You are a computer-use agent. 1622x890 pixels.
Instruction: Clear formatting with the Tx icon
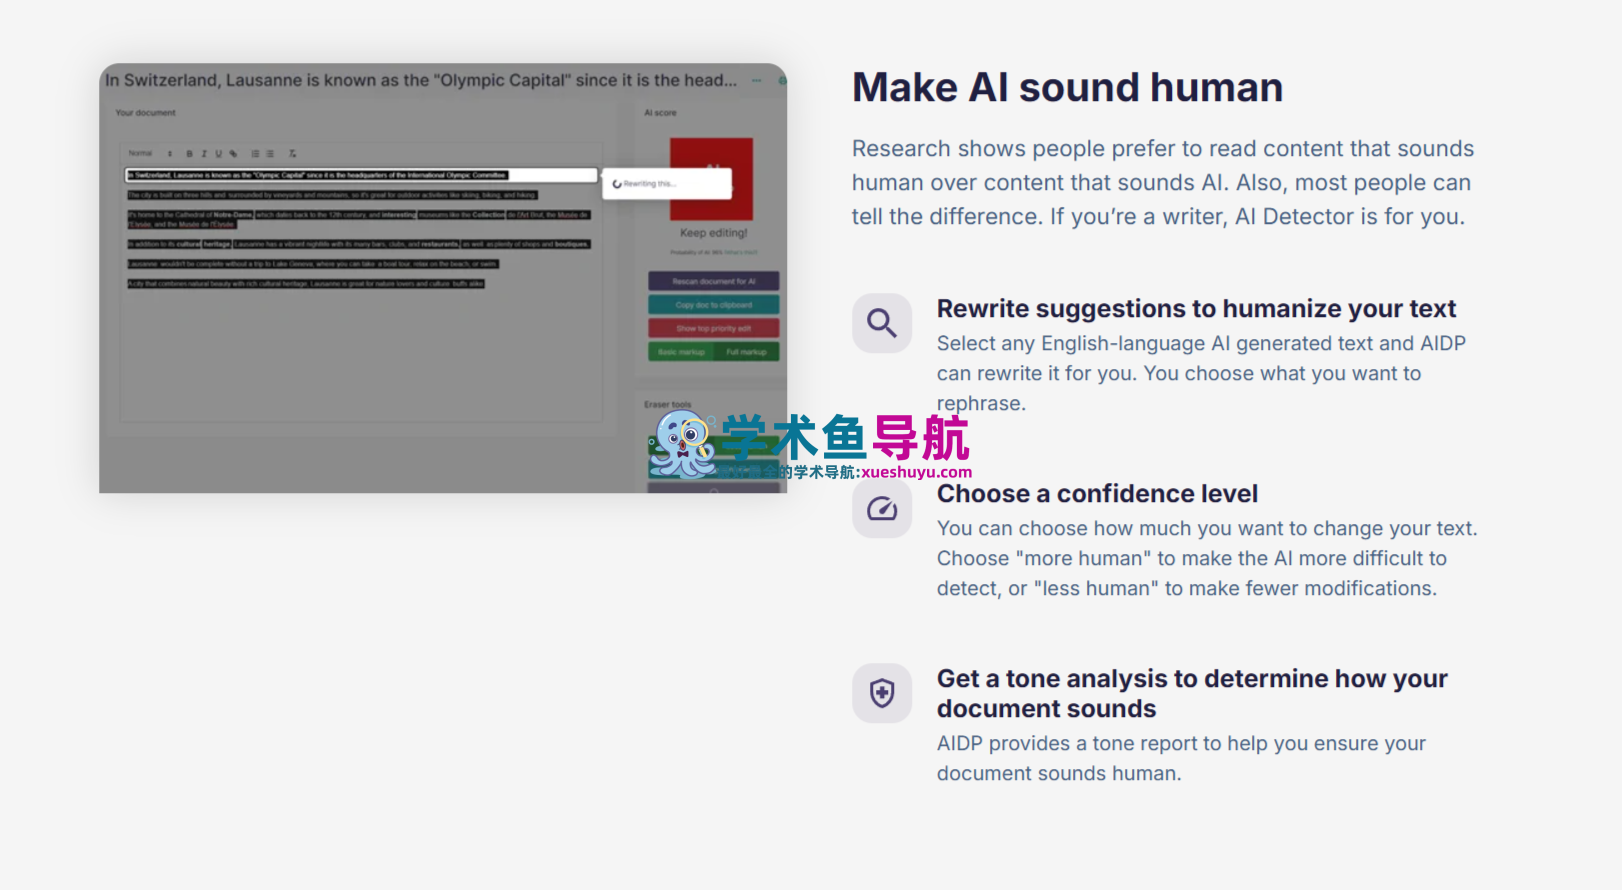(x=292, y=153)
